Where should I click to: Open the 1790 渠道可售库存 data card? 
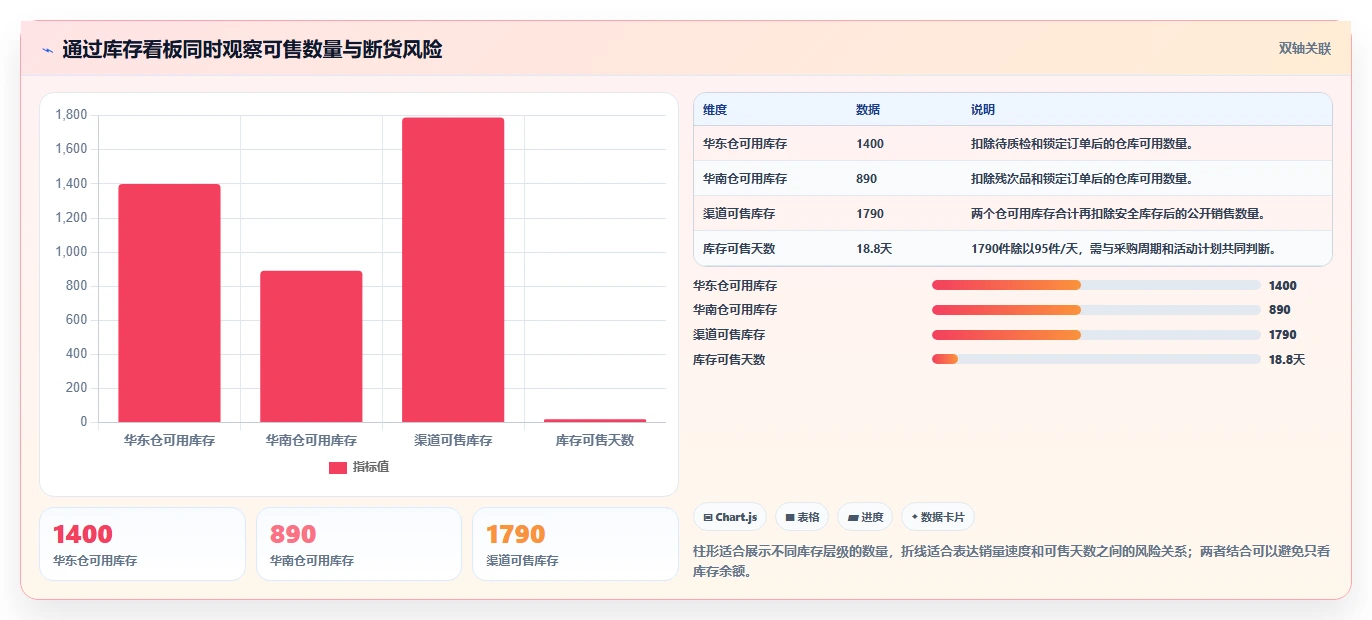(x=575, y=544)
